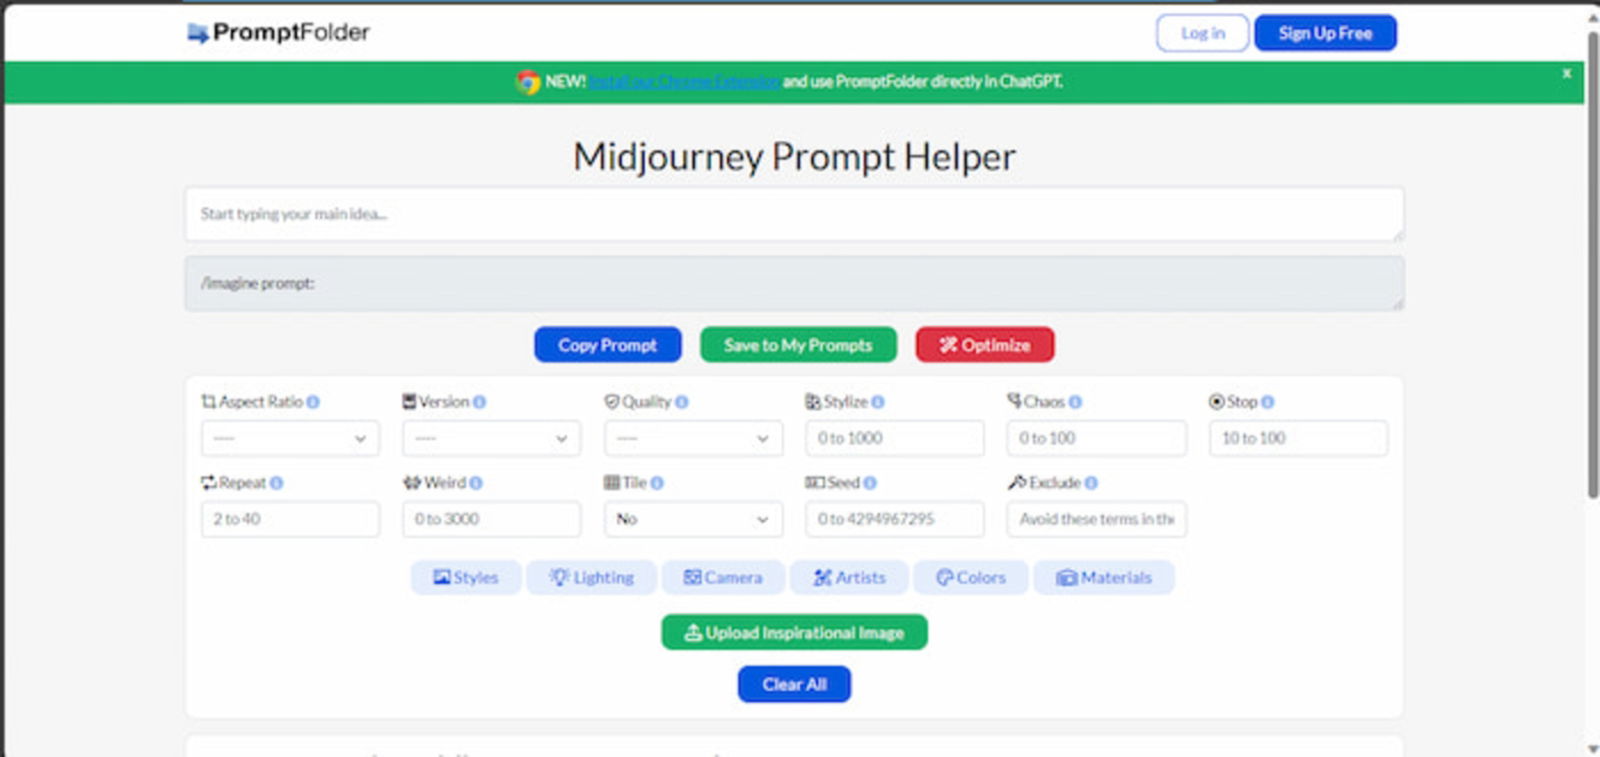Open the Camera category
This screenshot has width=1600, height=757.
(723, 577)
